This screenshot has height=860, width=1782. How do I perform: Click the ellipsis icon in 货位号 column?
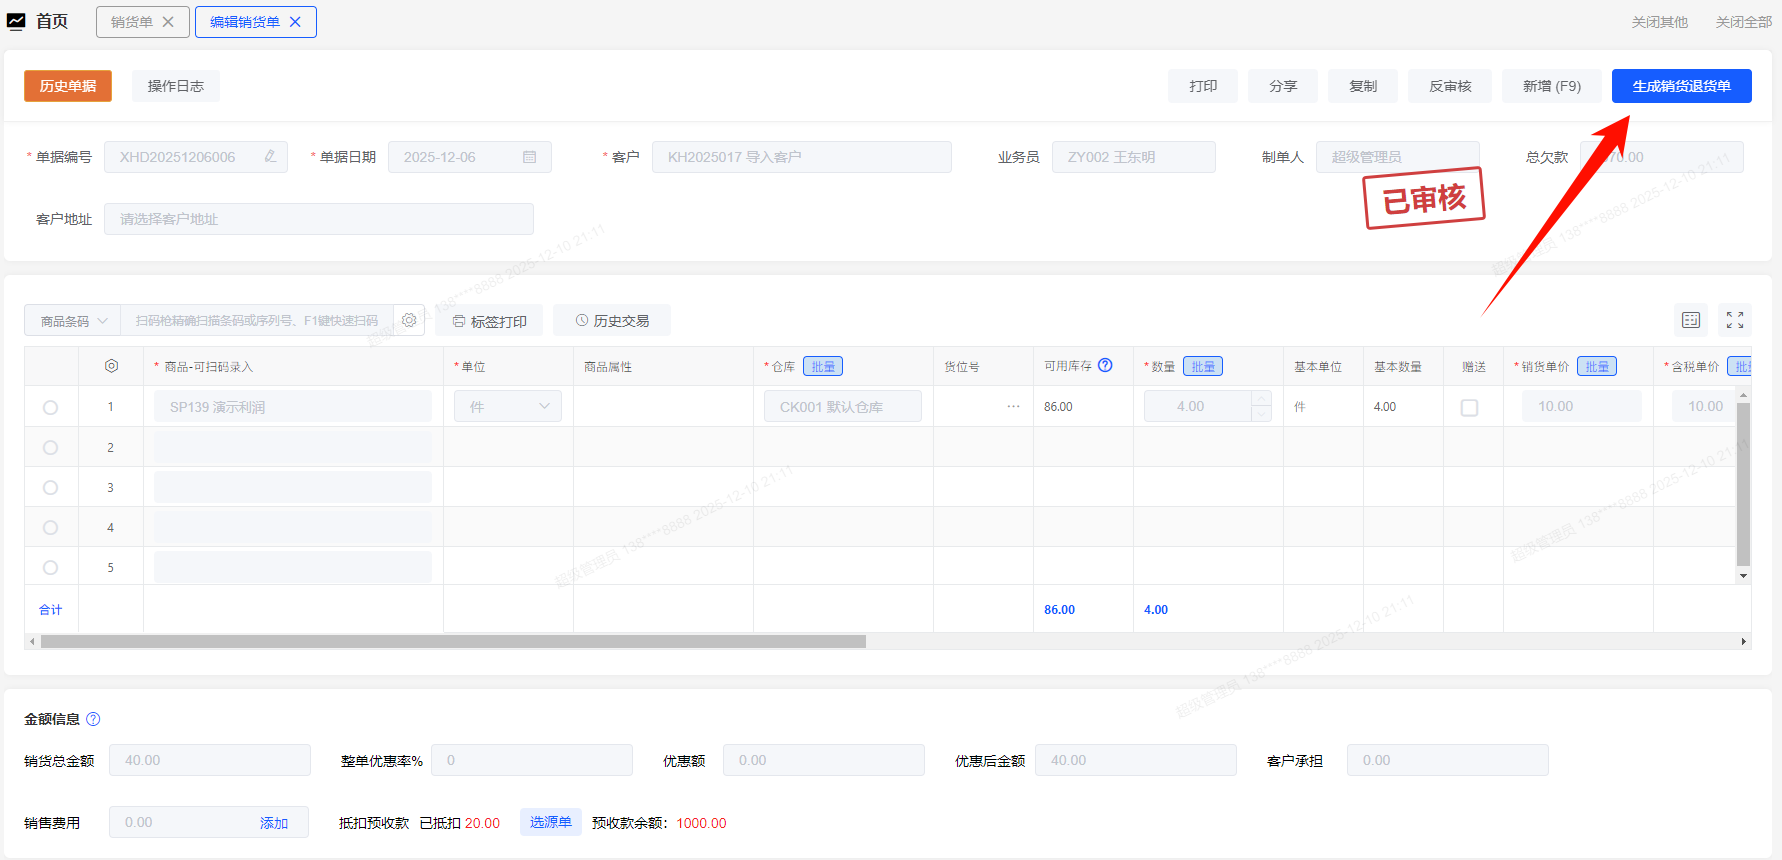click(x=1013, y=407)
